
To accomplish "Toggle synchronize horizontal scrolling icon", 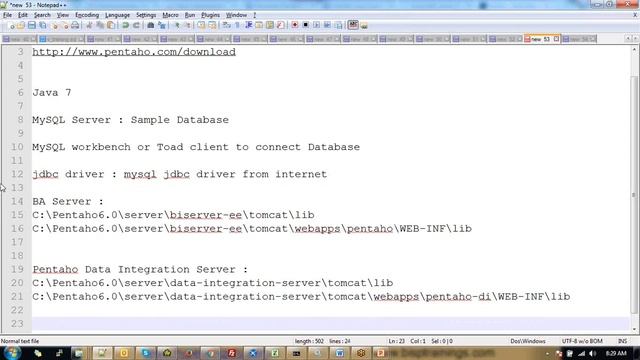I will [212, 25].
